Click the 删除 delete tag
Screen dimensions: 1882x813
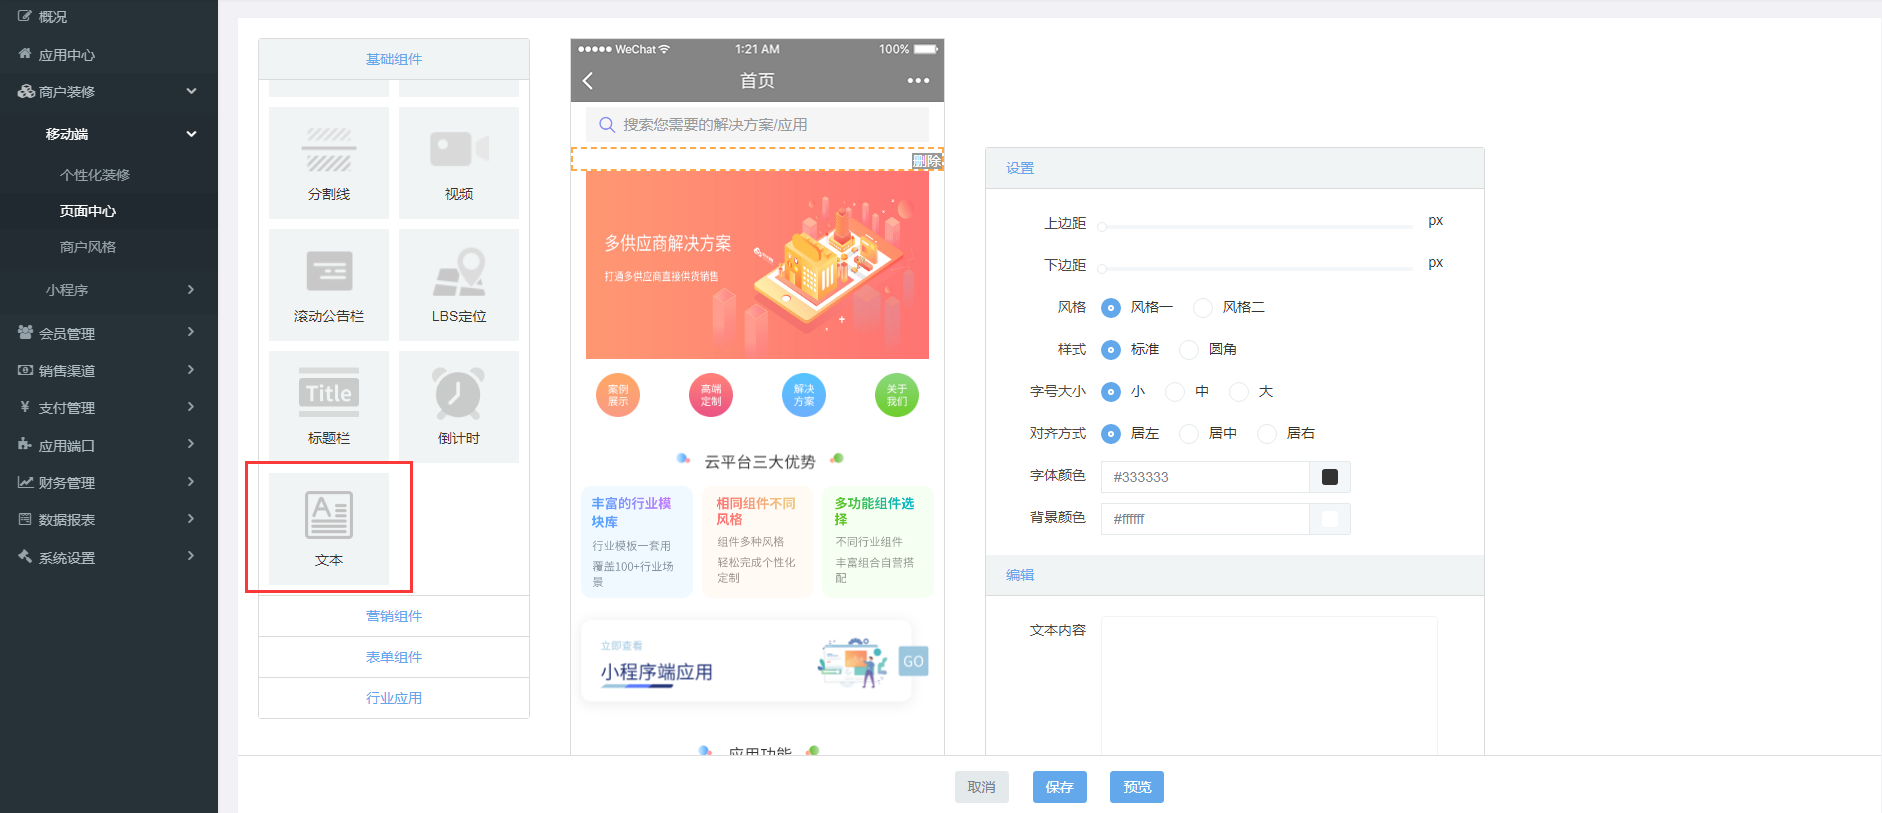pyautogui.click(x=927, y=161)
